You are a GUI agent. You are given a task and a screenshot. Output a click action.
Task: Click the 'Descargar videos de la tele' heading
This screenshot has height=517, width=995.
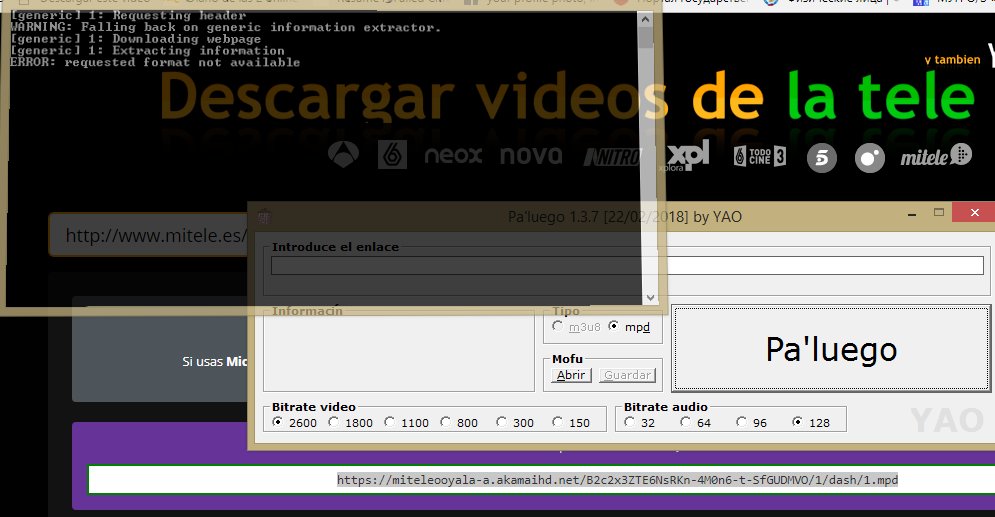click(566, 98)
